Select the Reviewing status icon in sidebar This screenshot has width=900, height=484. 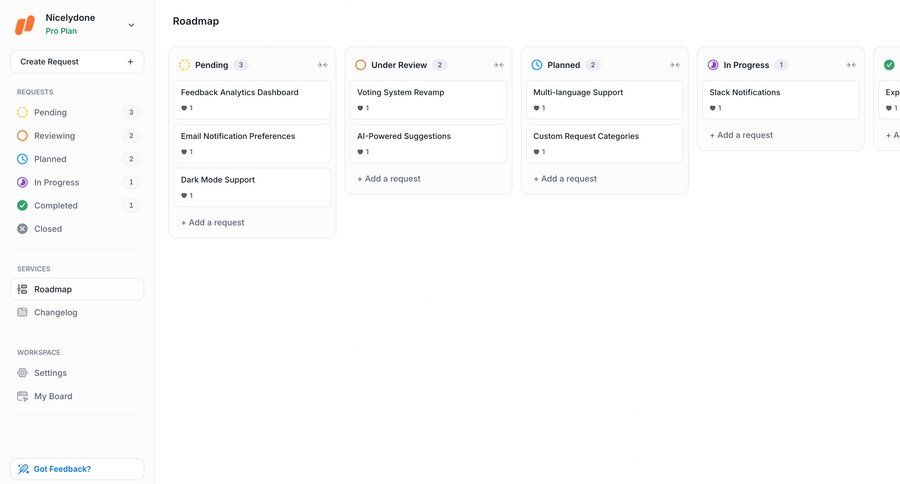23,136
